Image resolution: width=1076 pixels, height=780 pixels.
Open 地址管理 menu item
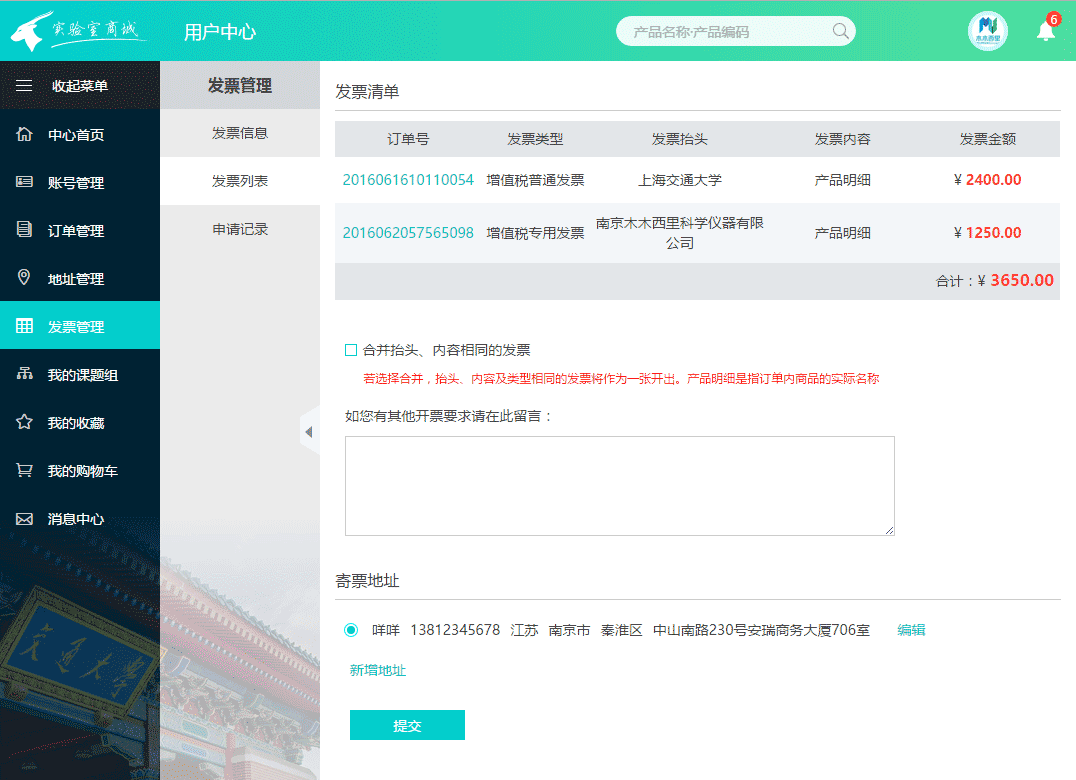point(80,279)
